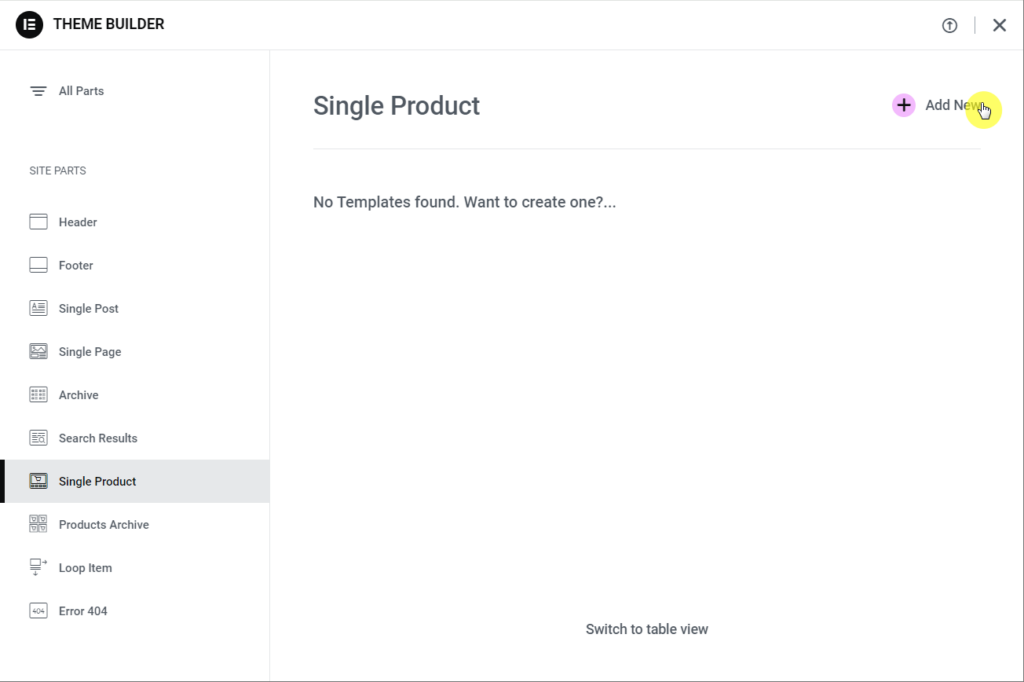Click the All Parts filter icon
The image size is (1024, 682).
coord(39,91)
